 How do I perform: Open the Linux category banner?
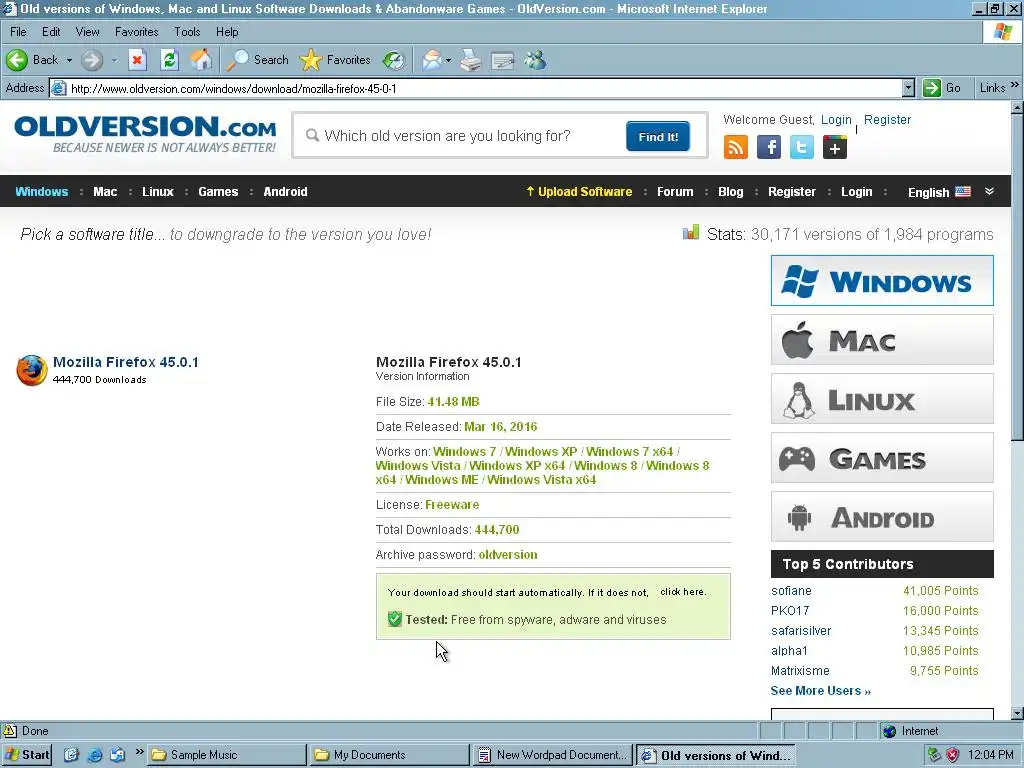(x=882, y=398)
